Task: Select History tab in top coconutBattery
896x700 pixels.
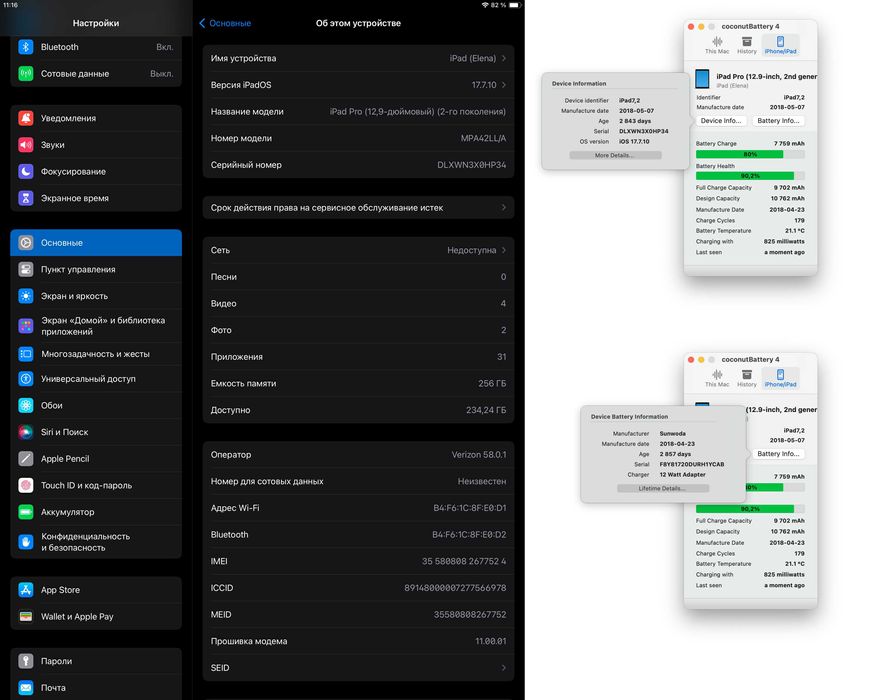Action: (746, 45)
